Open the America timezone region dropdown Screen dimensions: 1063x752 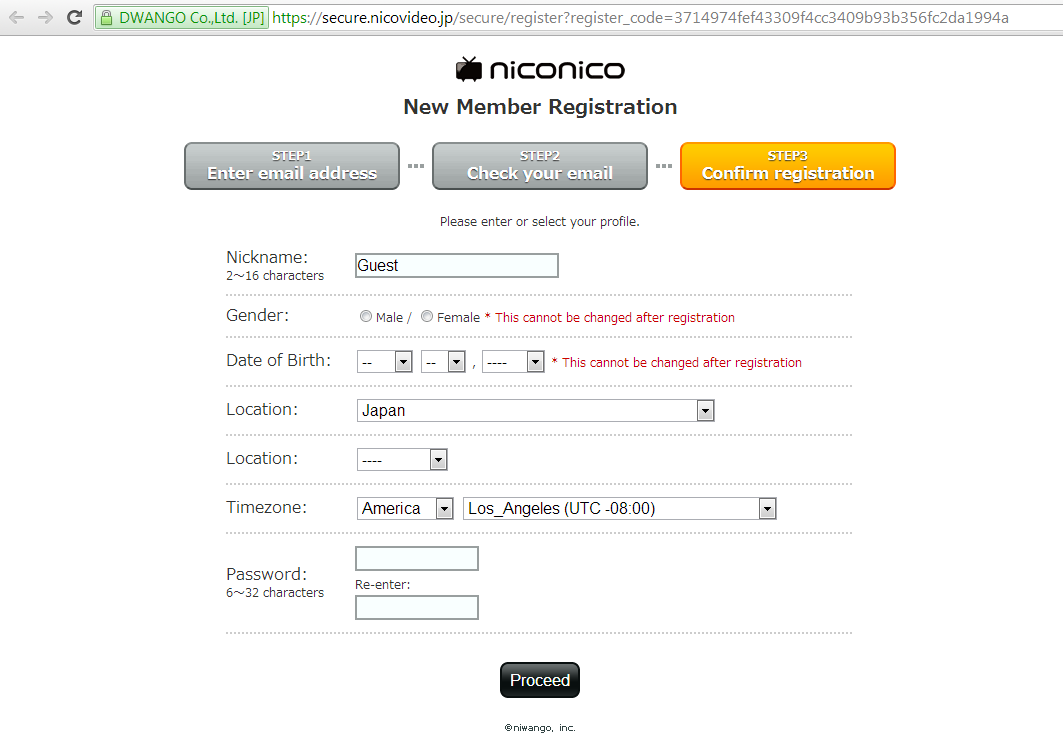pos(405,509)
